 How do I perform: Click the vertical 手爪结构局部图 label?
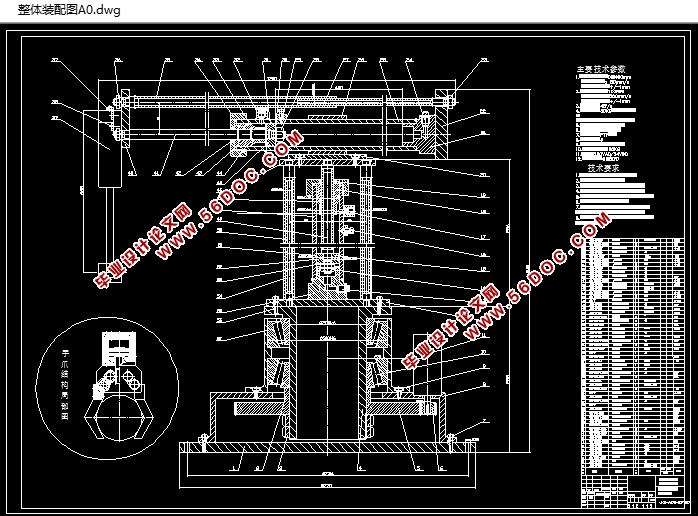(x=65, y=385)
